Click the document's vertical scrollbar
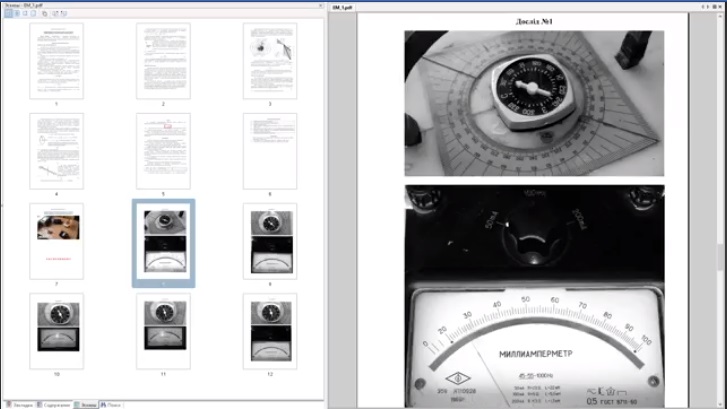The width and height of the screenshot is (727, 409). click(x=721, y=200)
